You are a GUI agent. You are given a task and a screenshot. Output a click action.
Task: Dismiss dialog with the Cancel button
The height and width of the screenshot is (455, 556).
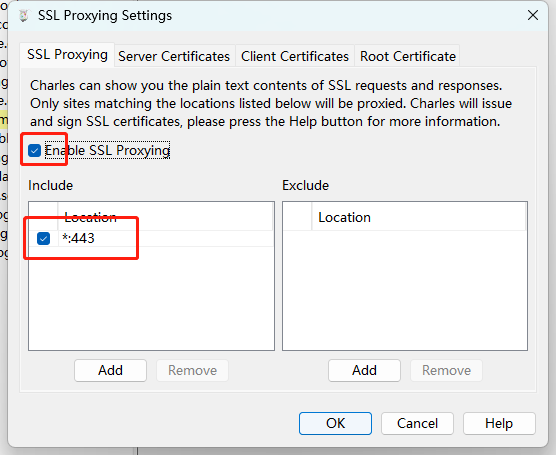[417, 423]
